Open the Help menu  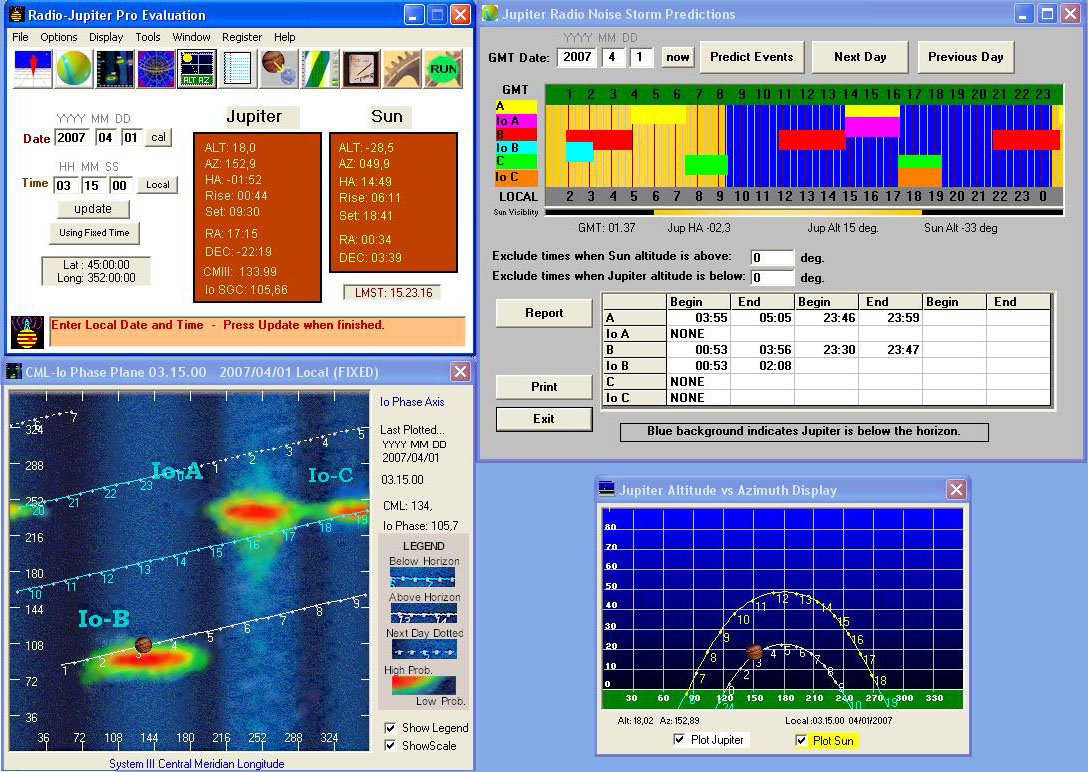tap(284, 37)
